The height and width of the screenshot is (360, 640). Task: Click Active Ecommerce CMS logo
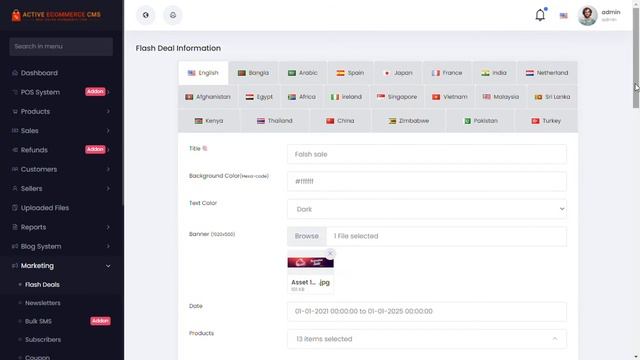[x=56, y=15]
